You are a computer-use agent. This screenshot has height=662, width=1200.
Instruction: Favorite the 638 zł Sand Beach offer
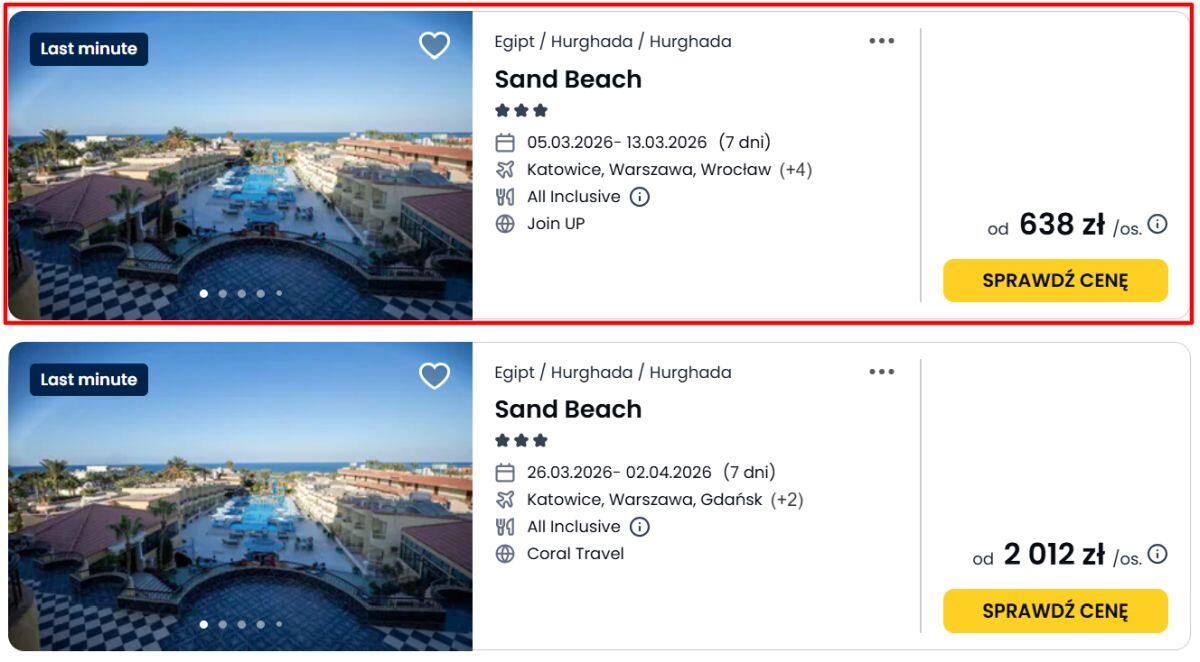pyautogui.click(x=434, y=45)
